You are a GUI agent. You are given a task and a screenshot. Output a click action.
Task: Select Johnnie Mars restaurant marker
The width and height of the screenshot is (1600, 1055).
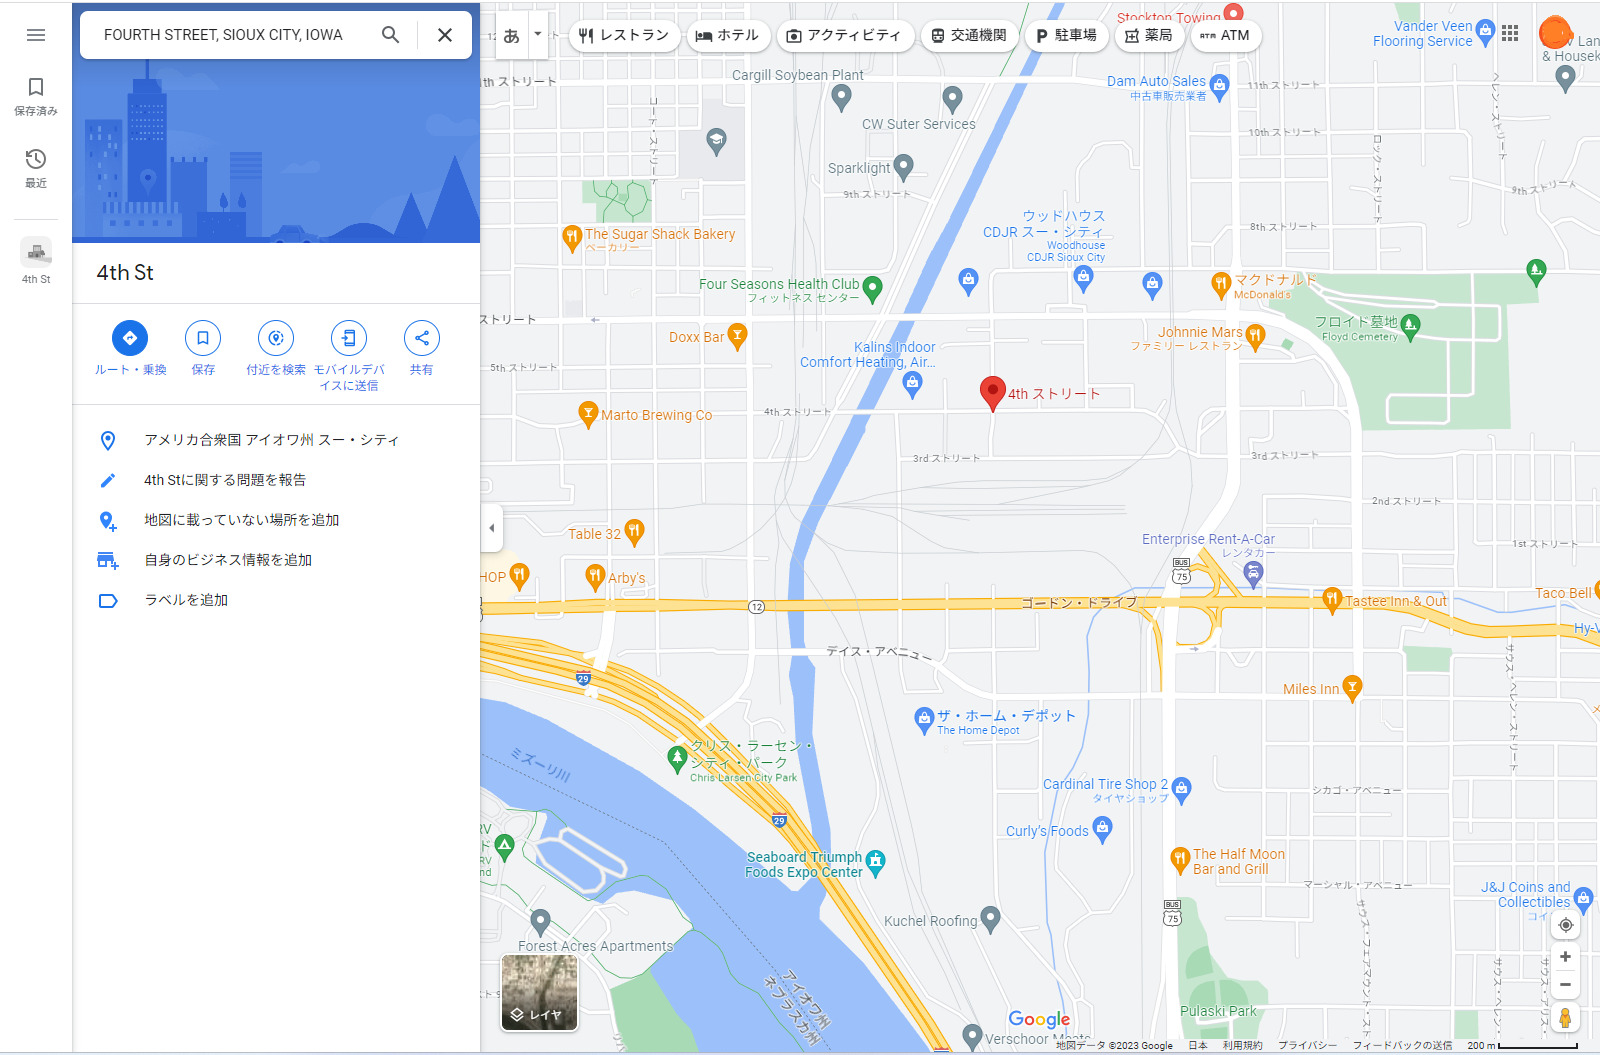1256,336
